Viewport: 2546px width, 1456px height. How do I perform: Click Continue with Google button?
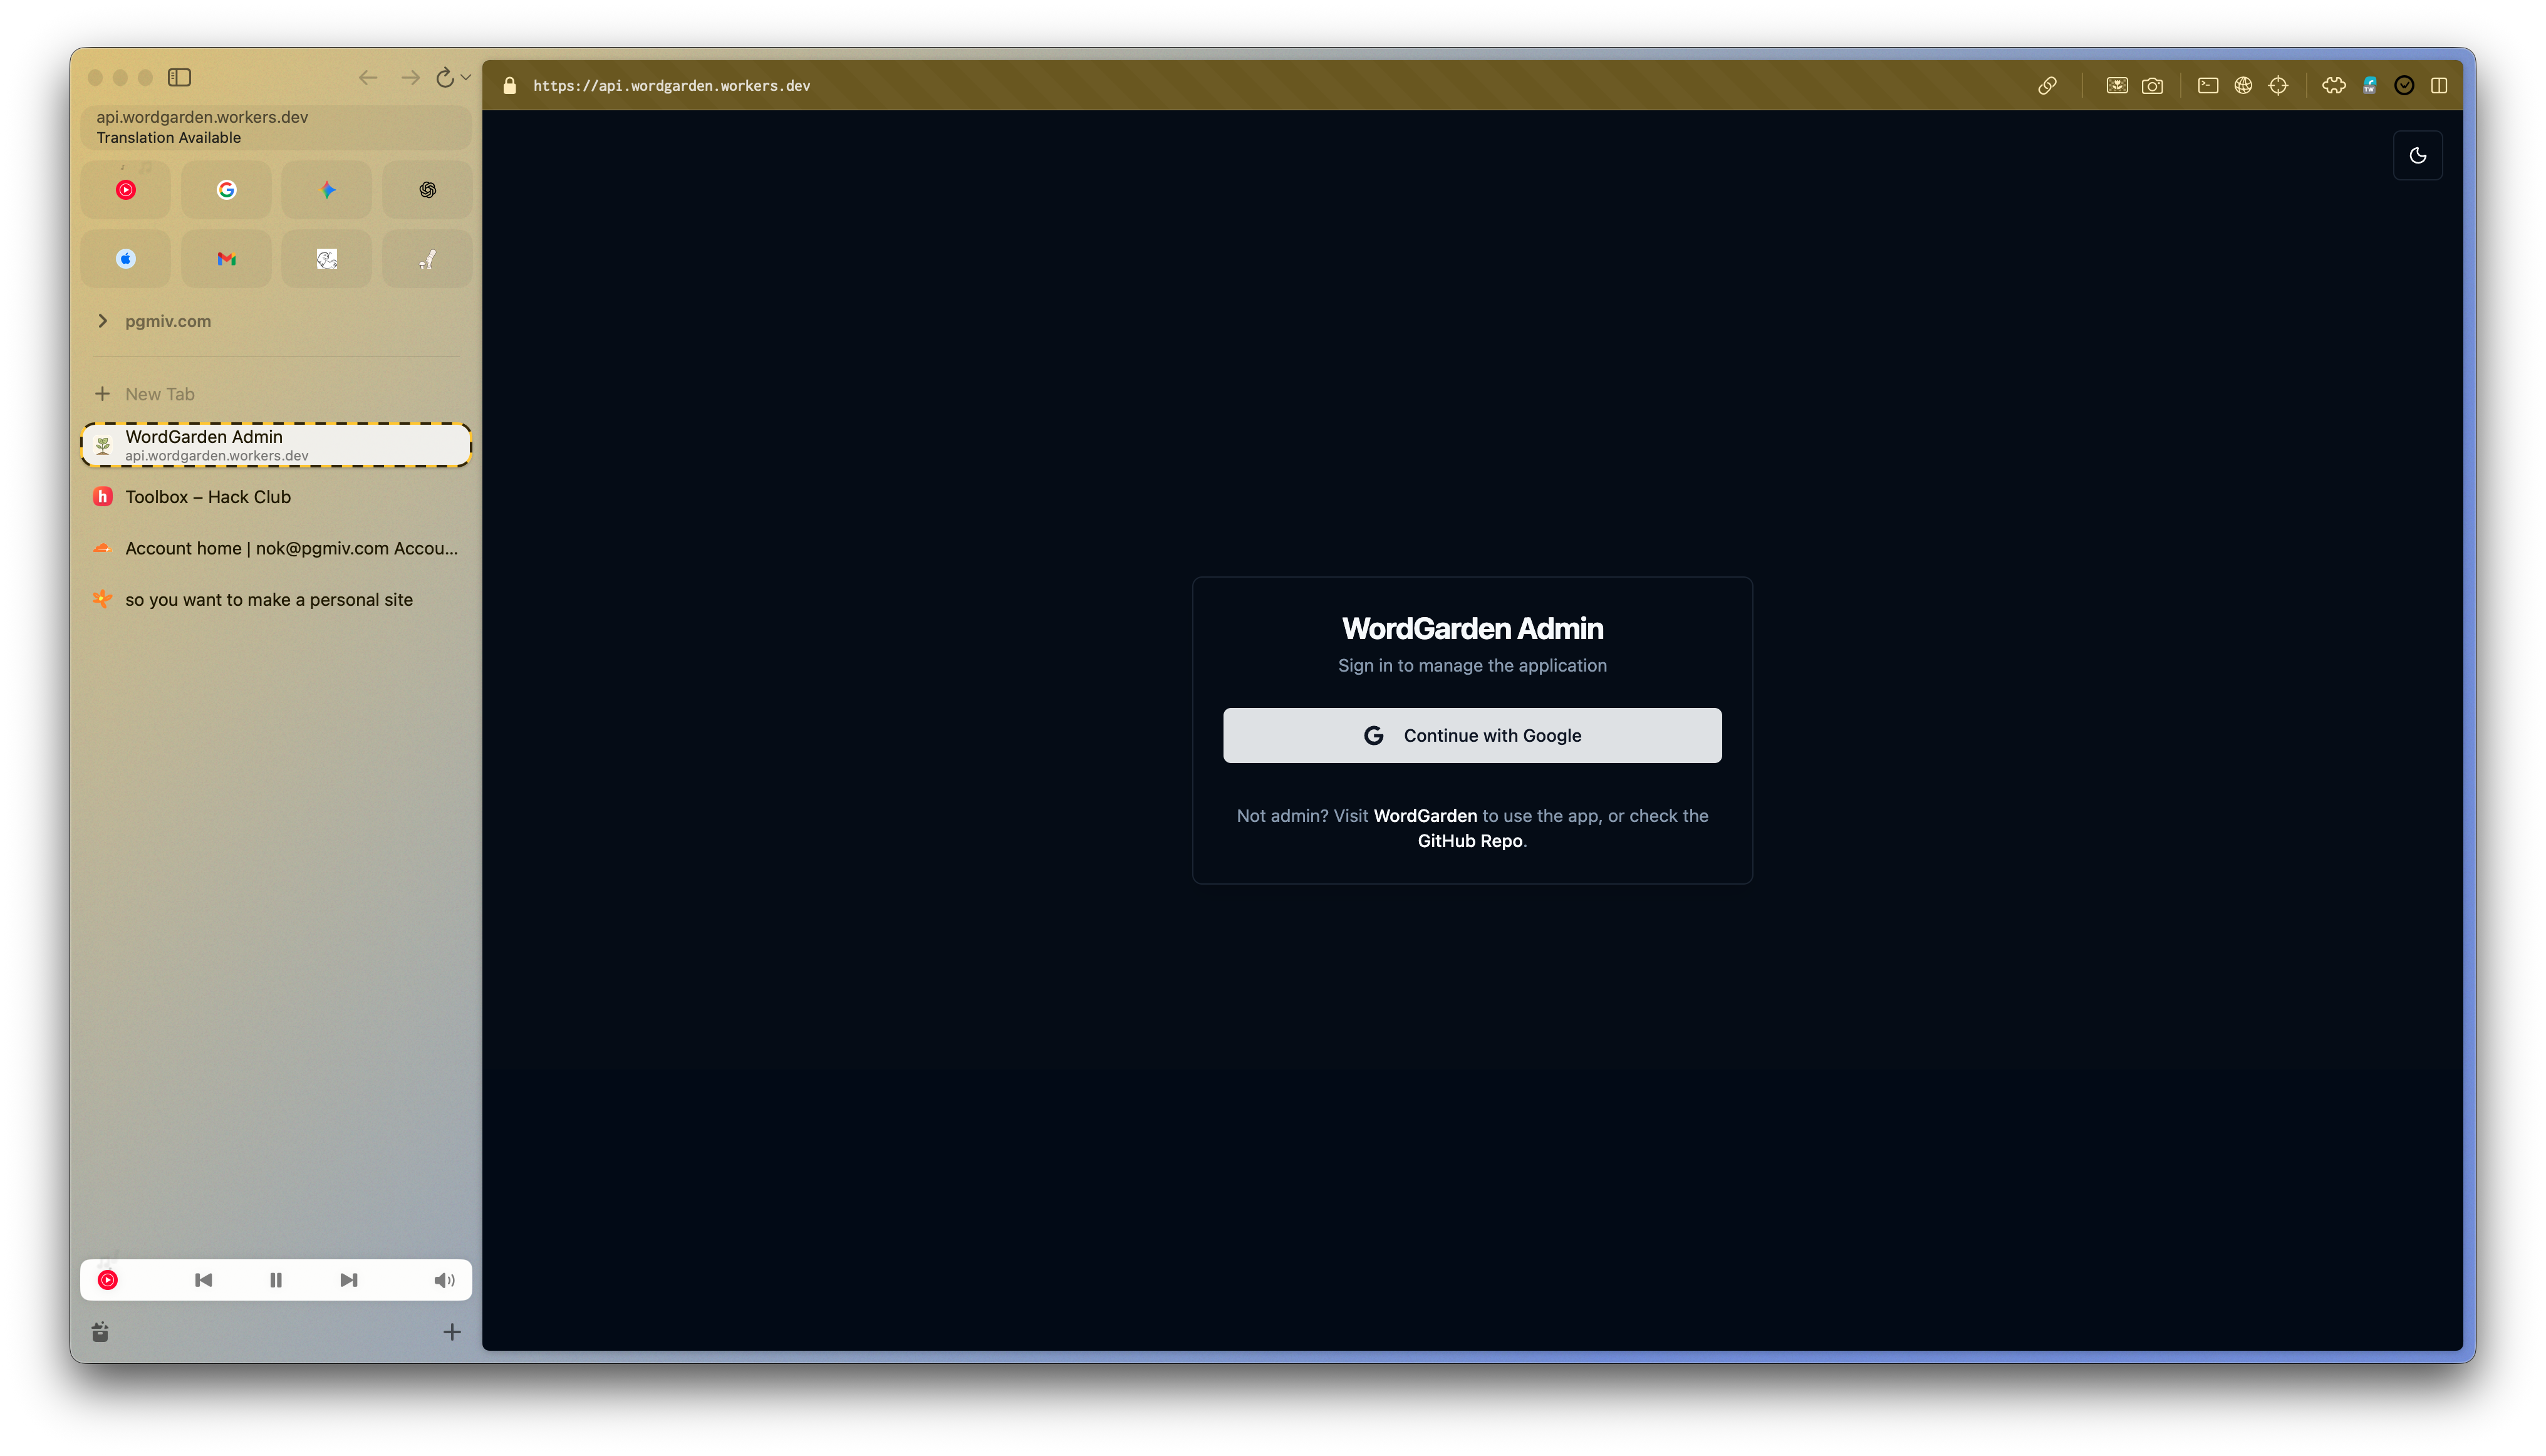point(1472,735)
